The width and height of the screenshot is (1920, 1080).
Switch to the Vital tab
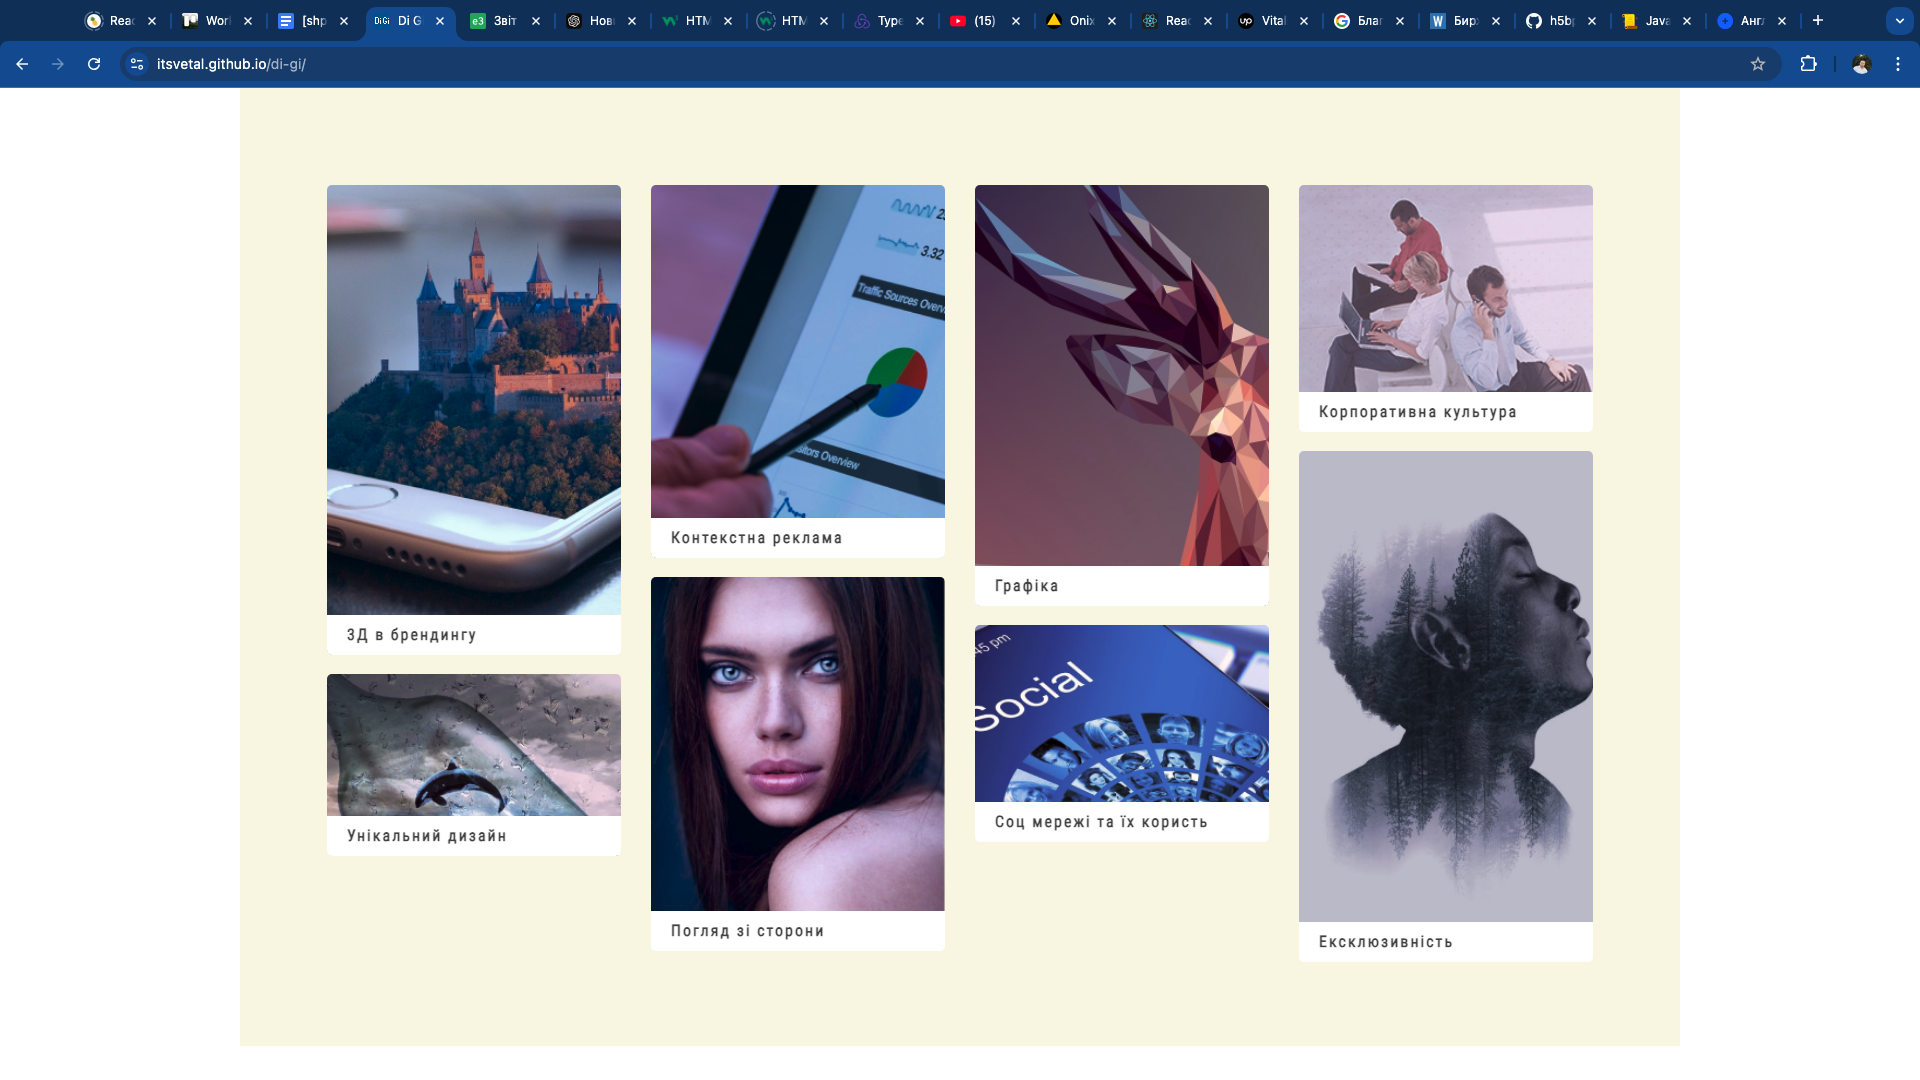coord(1273,20)
